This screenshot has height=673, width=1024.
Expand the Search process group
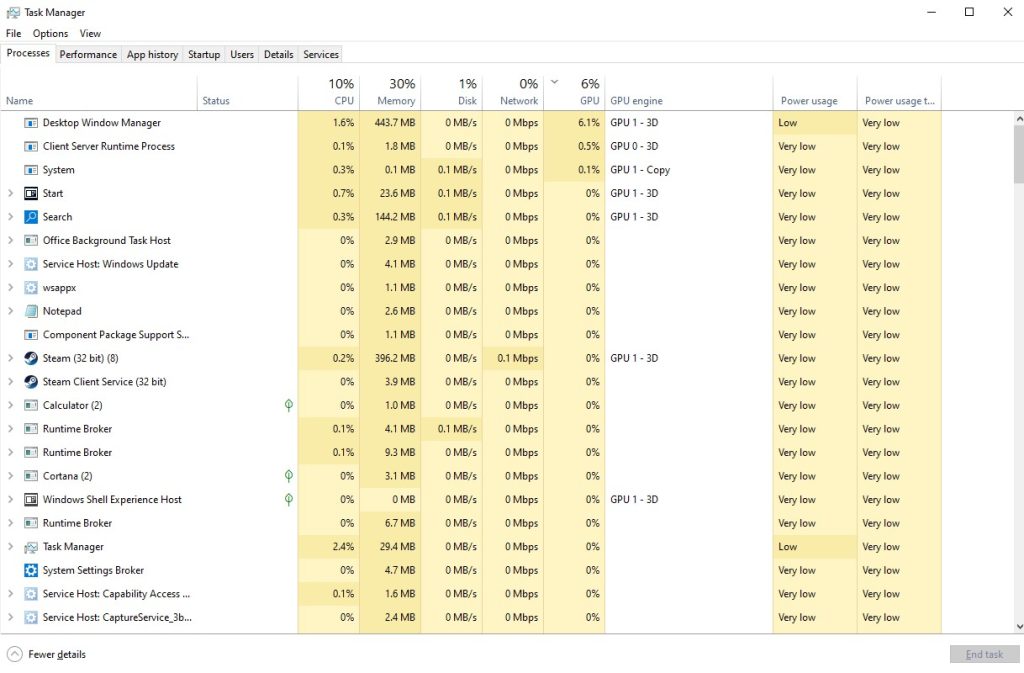(x=10, y=217)
